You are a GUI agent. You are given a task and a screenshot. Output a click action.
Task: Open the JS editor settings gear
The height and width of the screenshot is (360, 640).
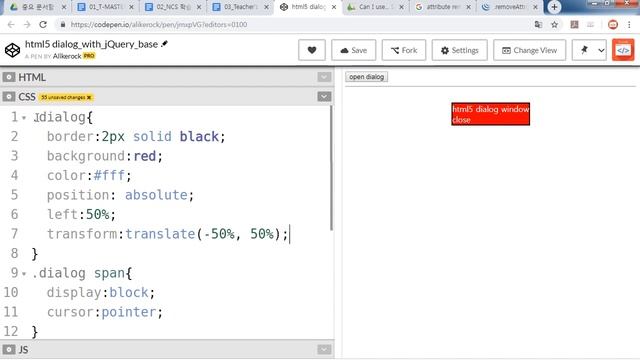[x=9, y=350]
